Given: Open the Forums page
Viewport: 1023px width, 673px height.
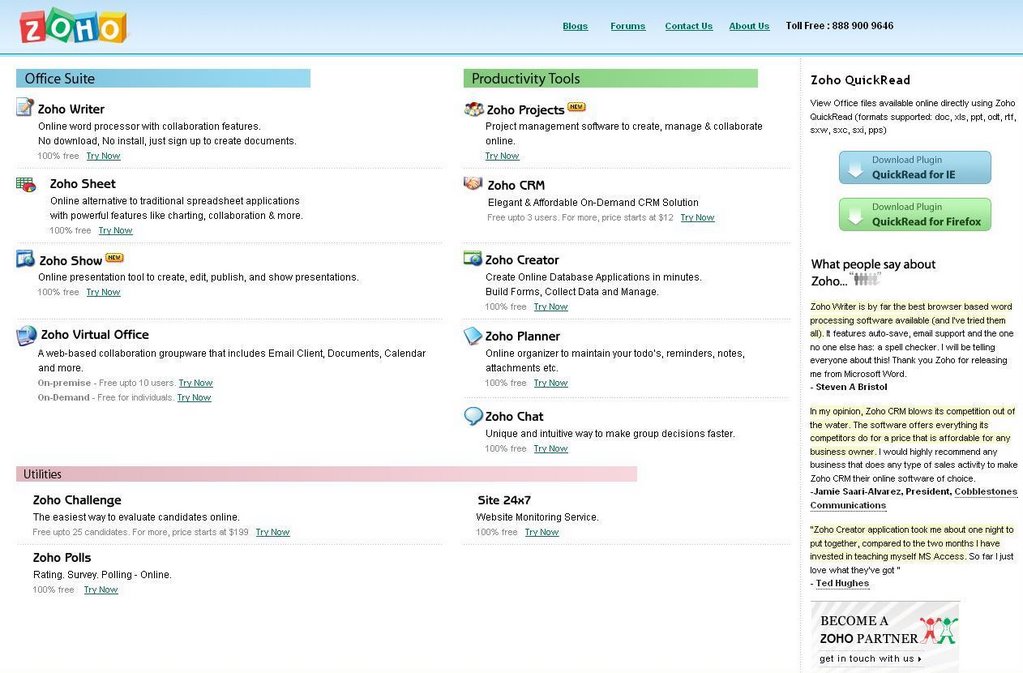Looking at the screenshot, I should pyautogui.click(x=628, y=26).
